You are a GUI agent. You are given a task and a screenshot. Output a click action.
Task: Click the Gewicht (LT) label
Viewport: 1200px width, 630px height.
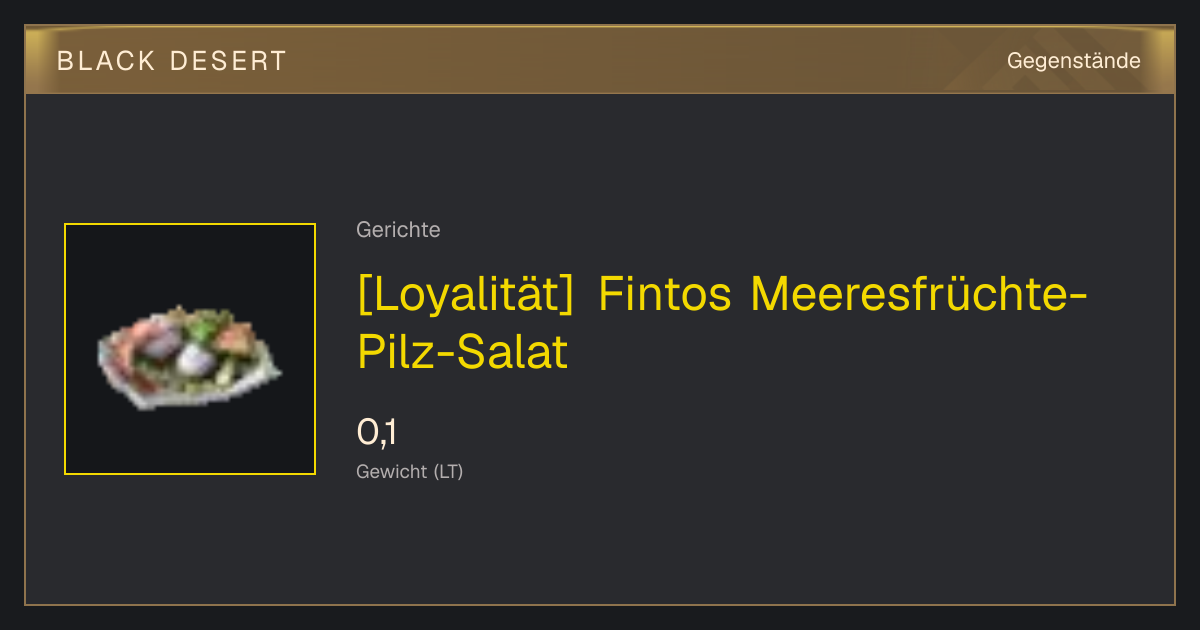pyautogui.click(x=409, y=471)
